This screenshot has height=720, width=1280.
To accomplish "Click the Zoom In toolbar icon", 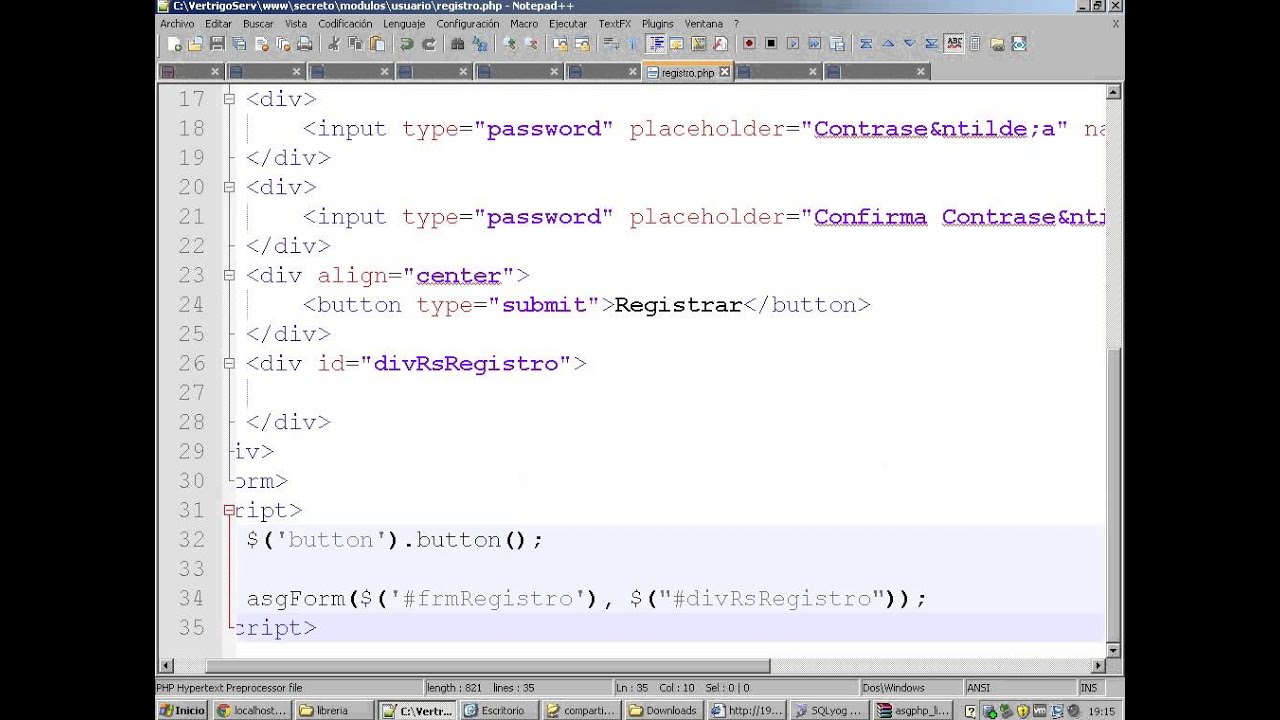I will [509, 44].
